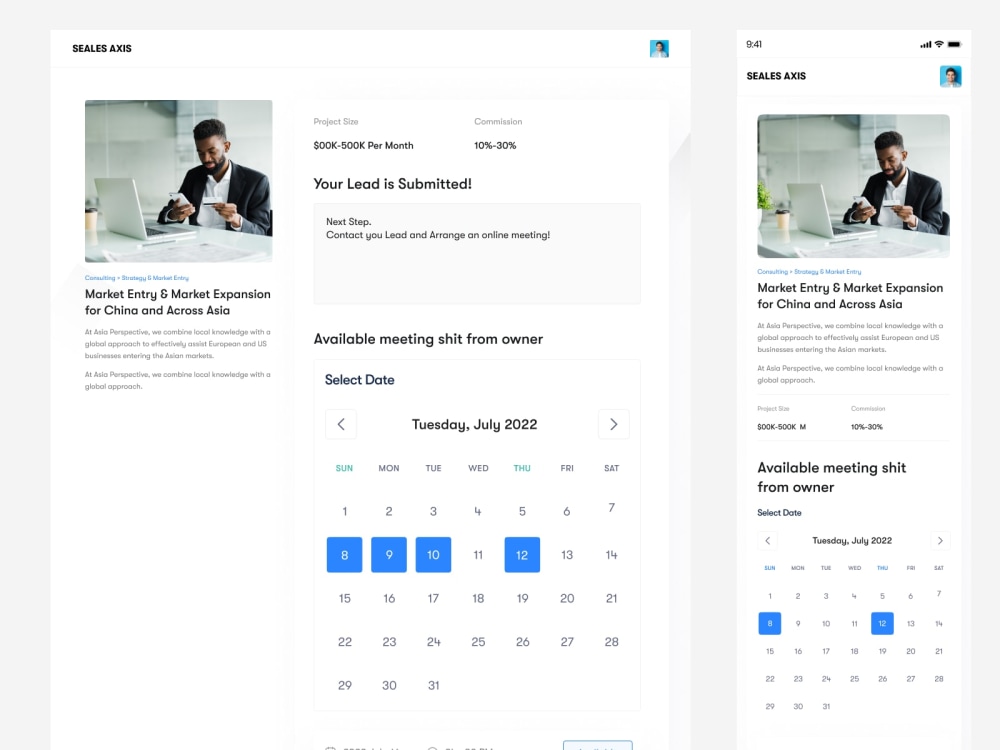Pick date 13 in desktop calendar

pos(567,555)
